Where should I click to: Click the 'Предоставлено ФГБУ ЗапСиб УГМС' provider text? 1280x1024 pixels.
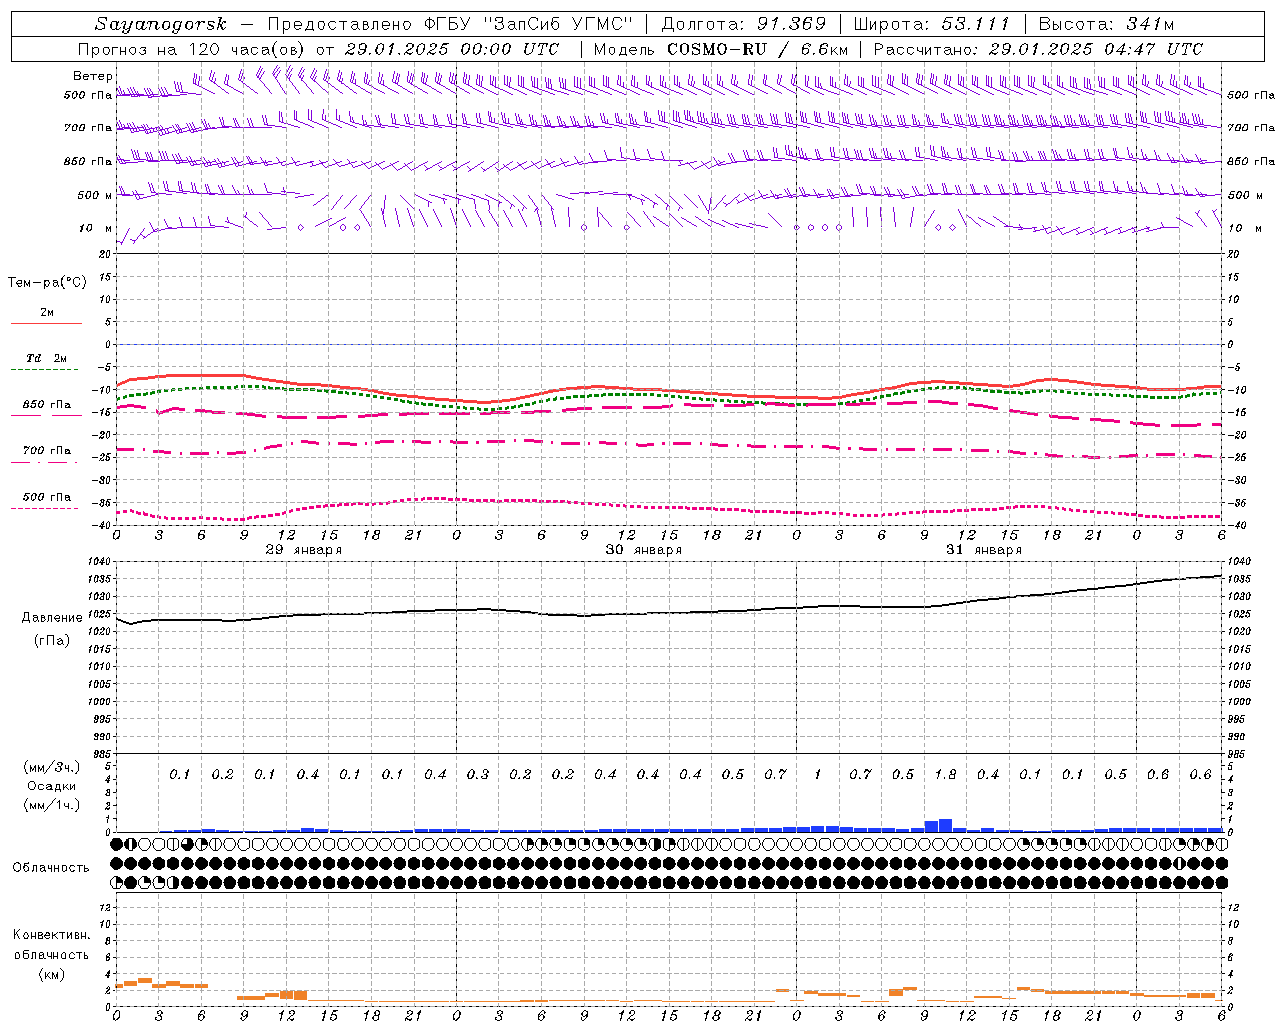(451, 24)
